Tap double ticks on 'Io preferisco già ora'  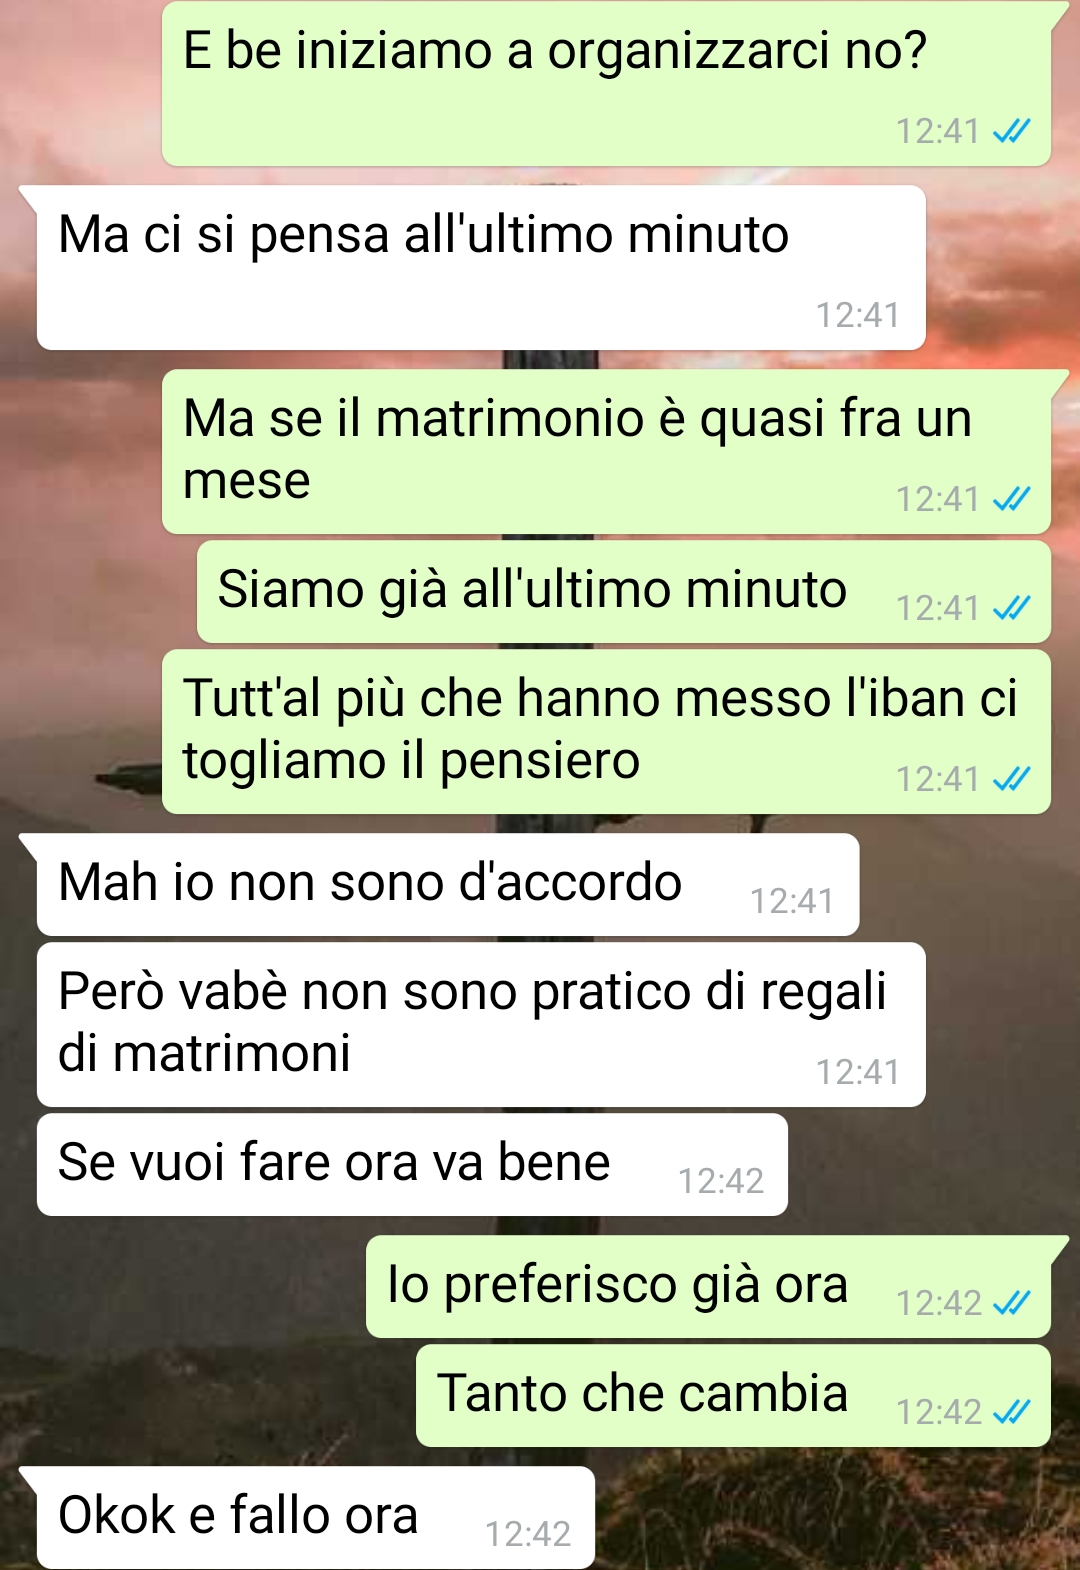[1011, 1302]
